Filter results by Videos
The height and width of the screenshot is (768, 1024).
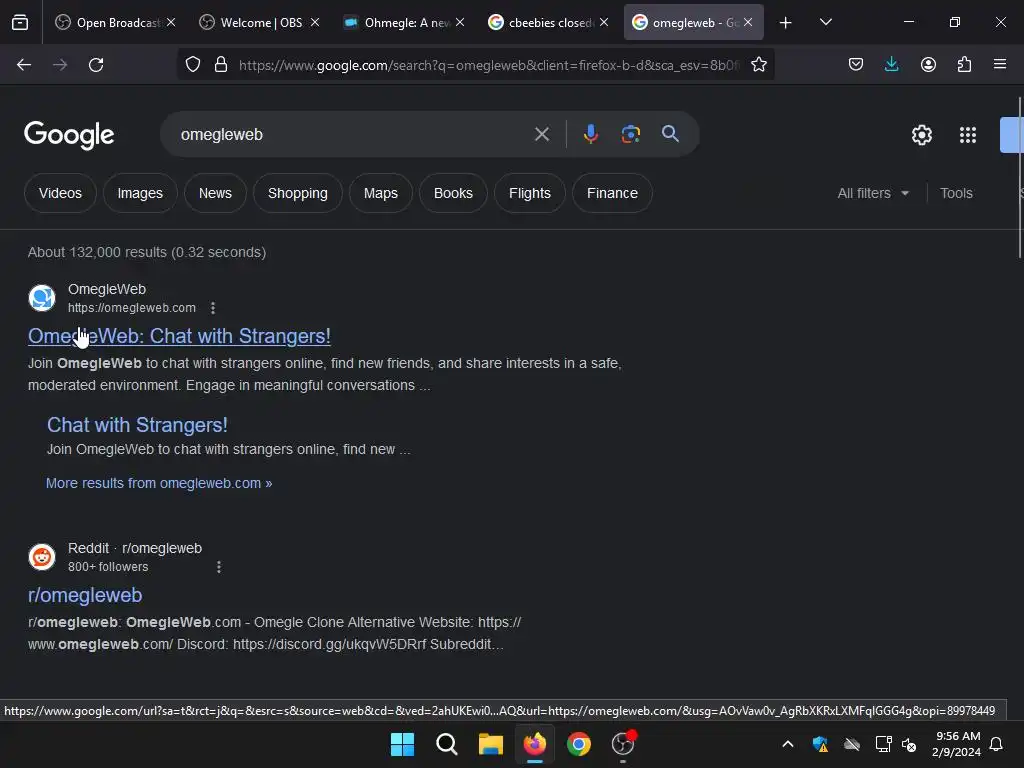(x=60, y=193)
